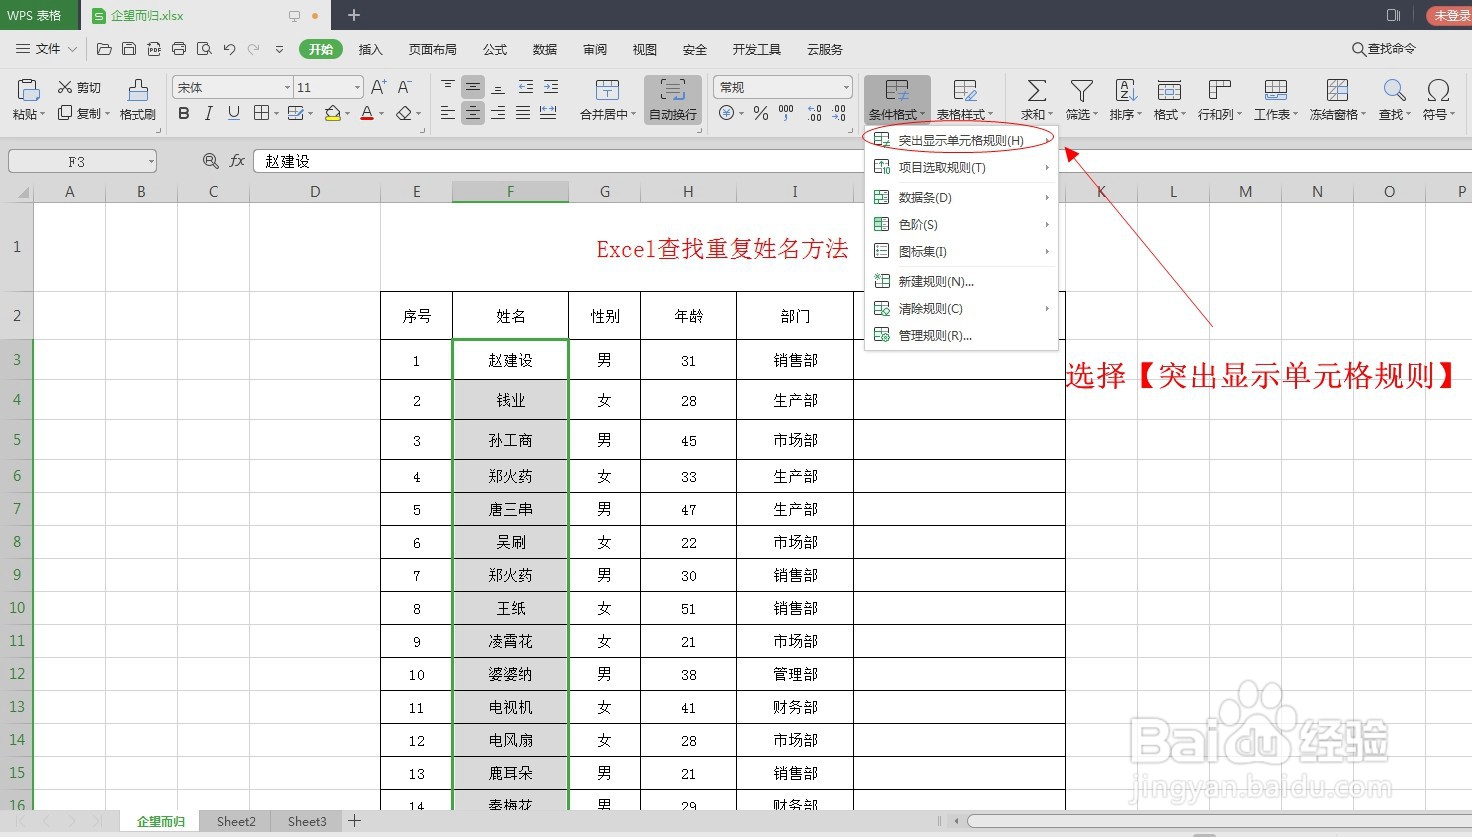Activate the 格式刷 format painter
Image resolution: width=1472 pixels, height=837 pixels.
click(x=138, y=100)
